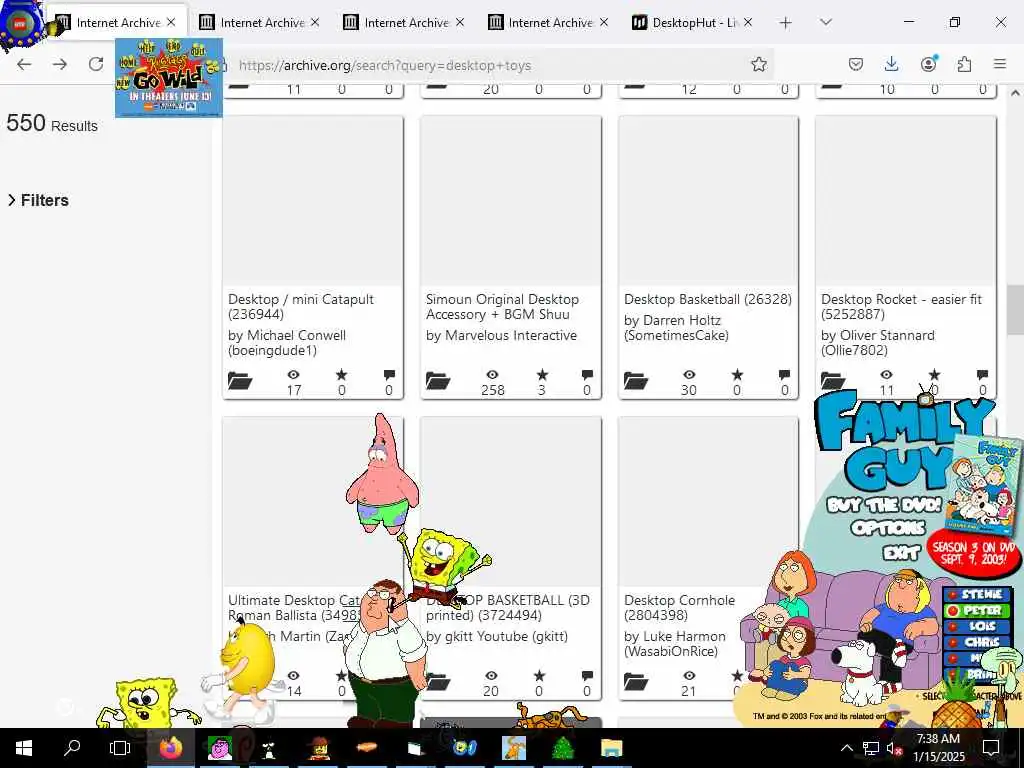Viewport: 1024px width, 768px height.
Task: Open Desktop / mini Catapult (236944) item
Action: 300,306
